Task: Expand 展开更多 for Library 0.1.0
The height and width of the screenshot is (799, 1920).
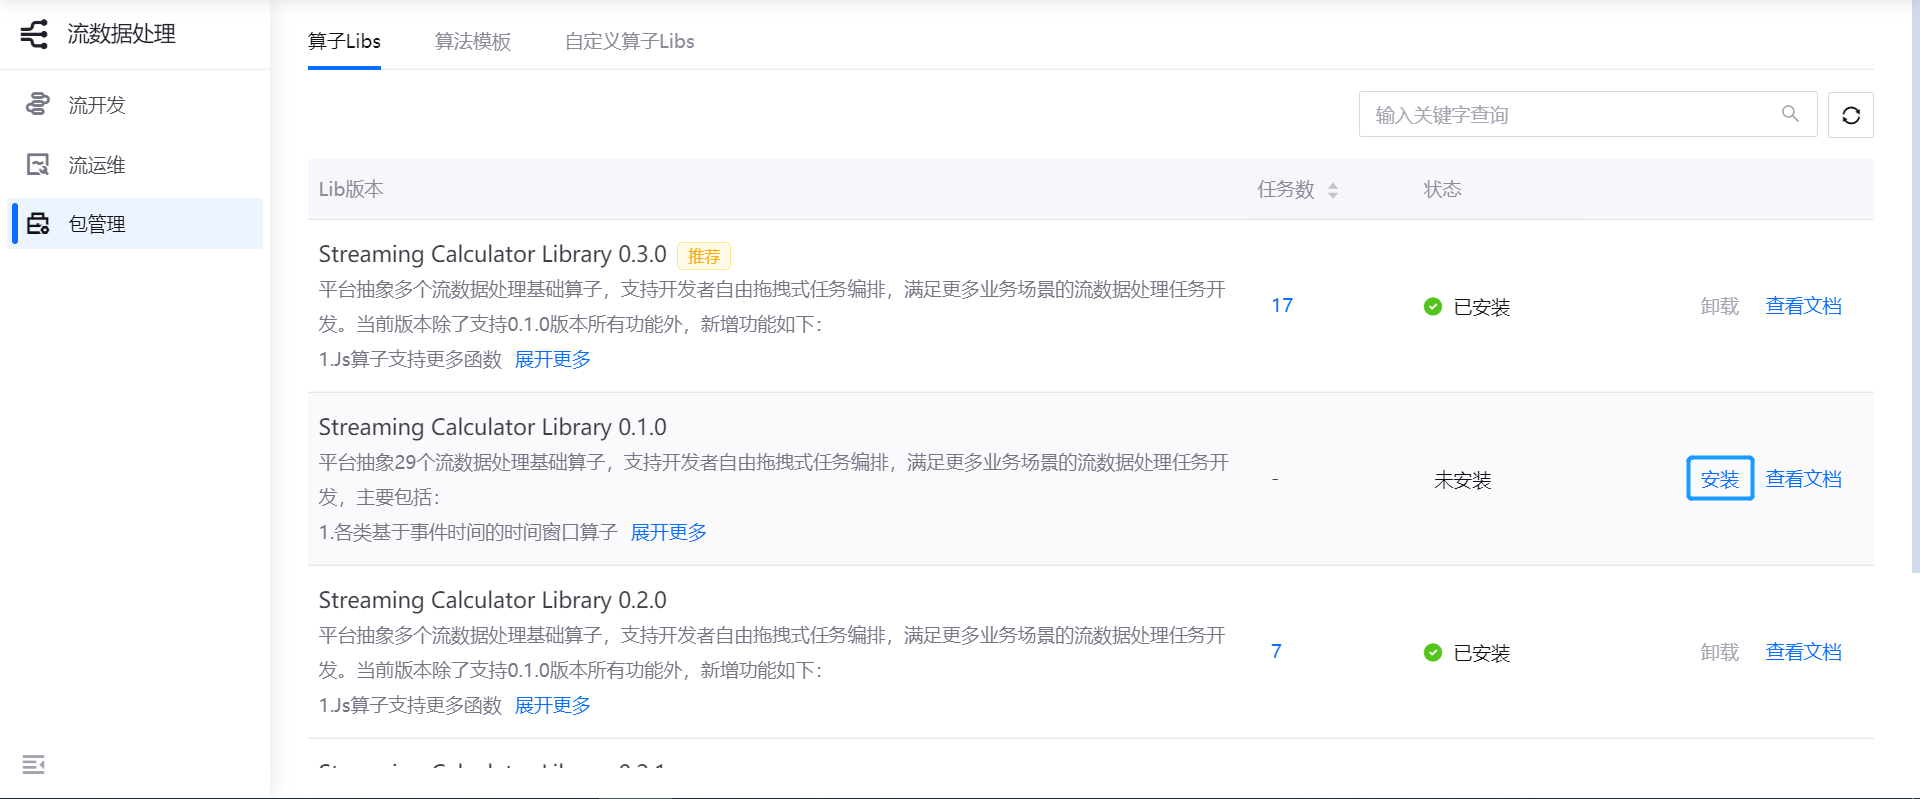Action: pos(669,532)
